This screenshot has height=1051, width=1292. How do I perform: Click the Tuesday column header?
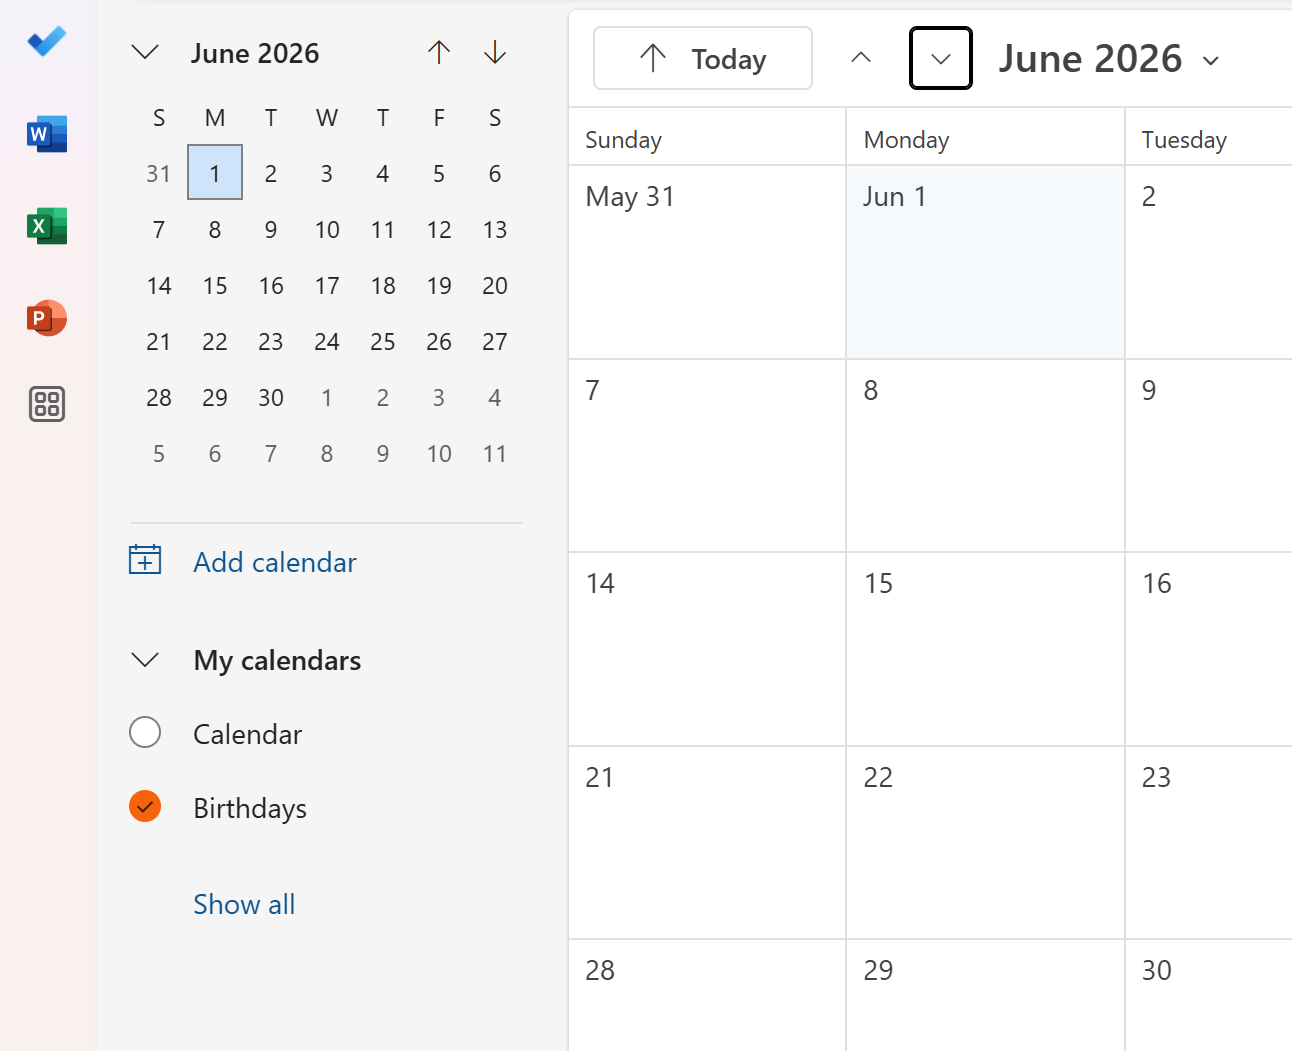tap(1184, 140)
